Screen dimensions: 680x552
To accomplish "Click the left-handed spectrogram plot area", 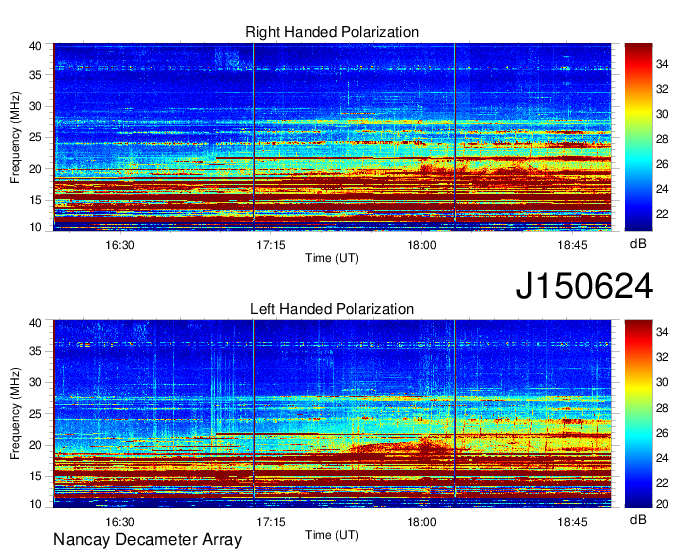I will pos(332,414).
